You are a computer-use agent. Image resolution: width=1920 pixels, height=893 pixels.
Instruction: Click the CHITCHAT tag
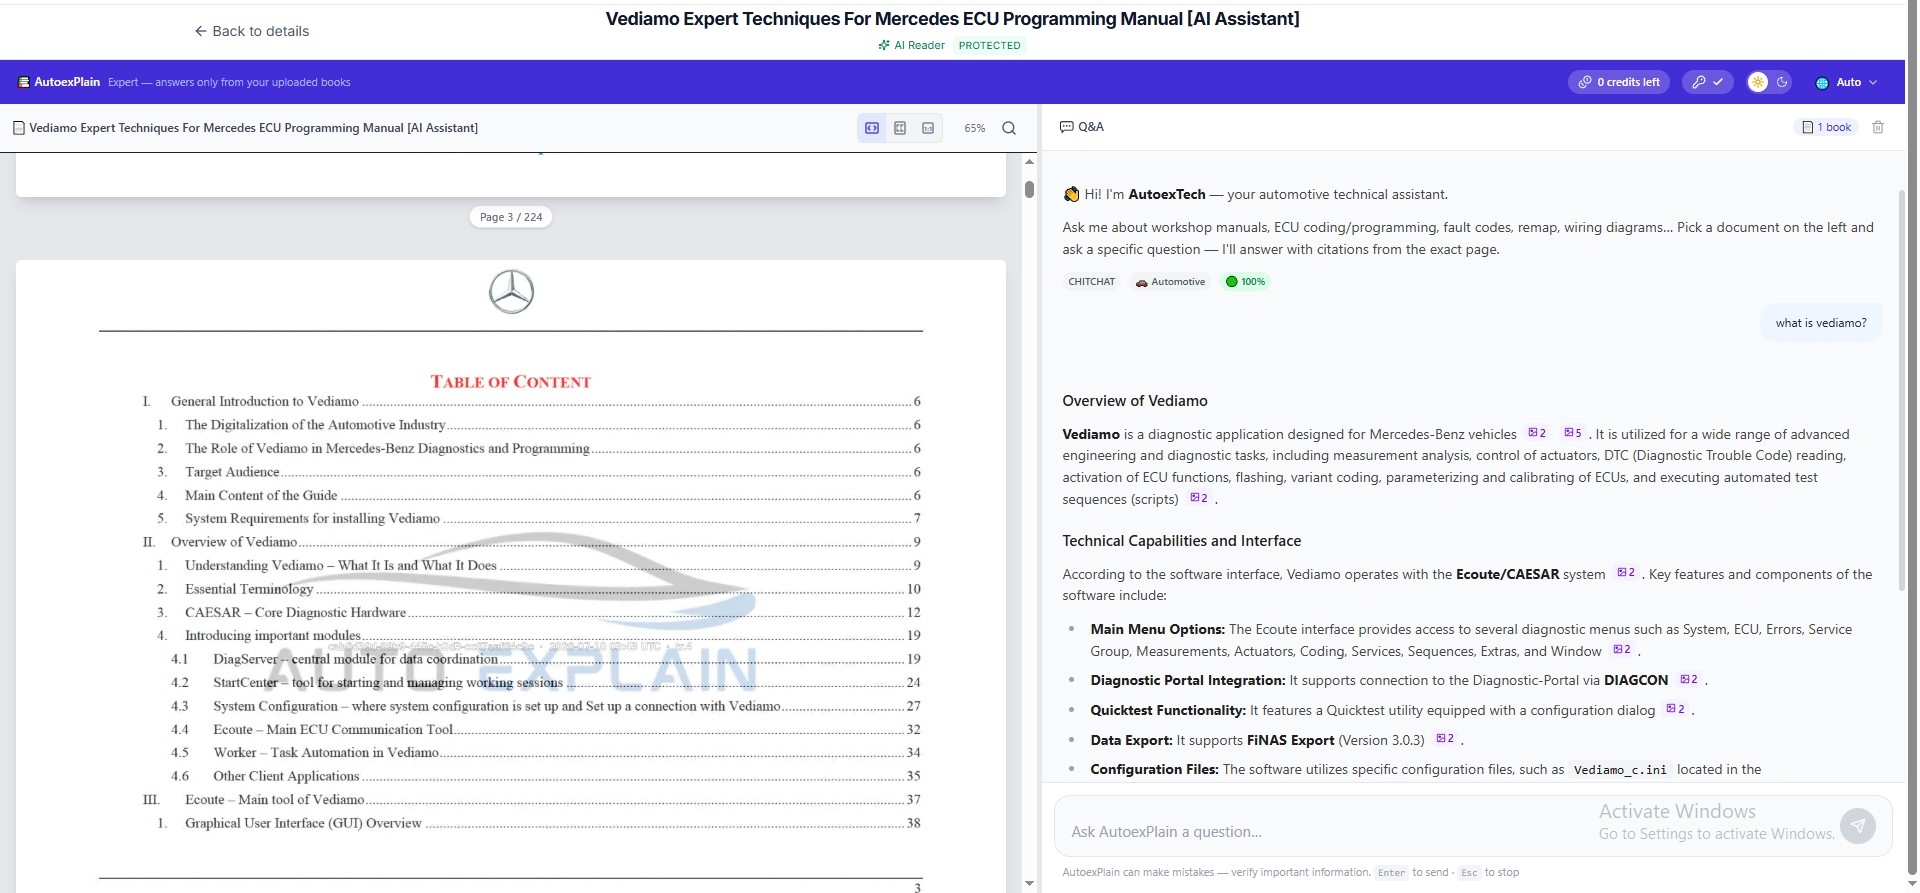[x=1091, y=282]
